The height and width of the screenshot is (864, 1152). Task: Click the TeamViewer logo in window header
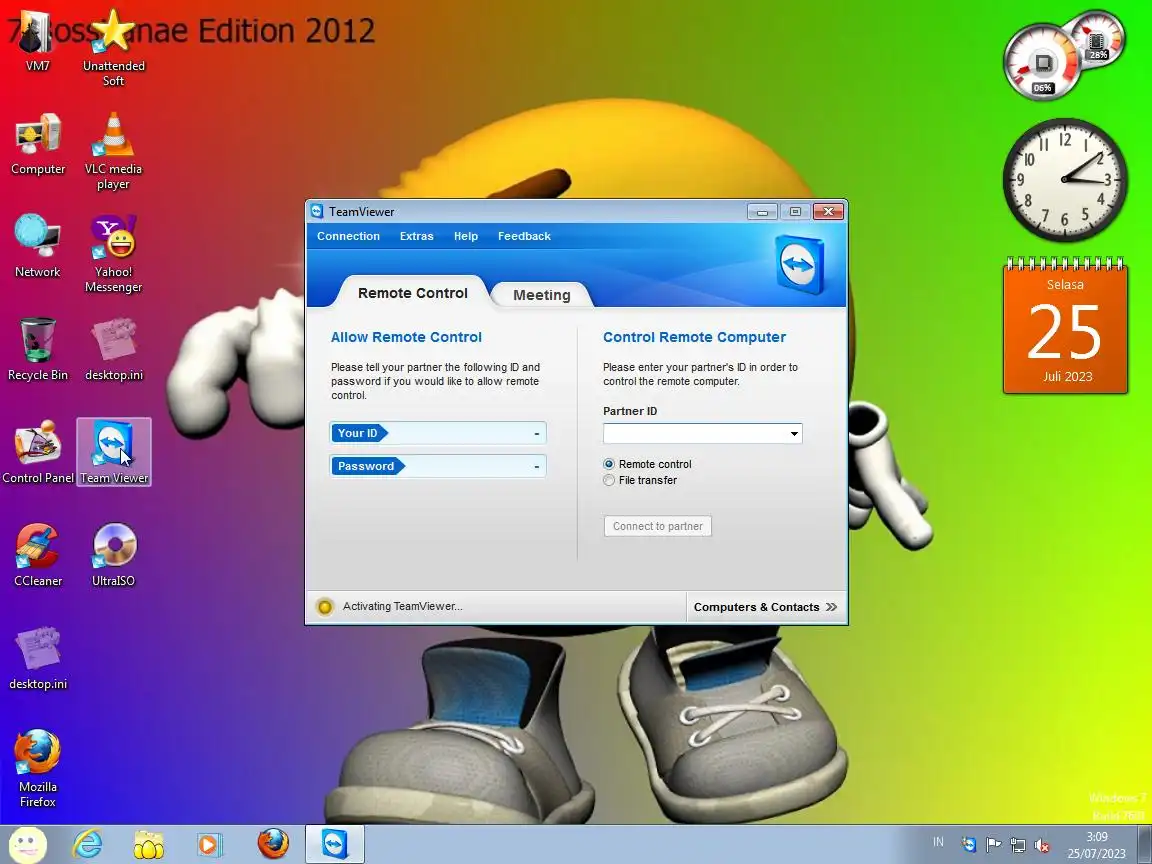pos(799,264)
